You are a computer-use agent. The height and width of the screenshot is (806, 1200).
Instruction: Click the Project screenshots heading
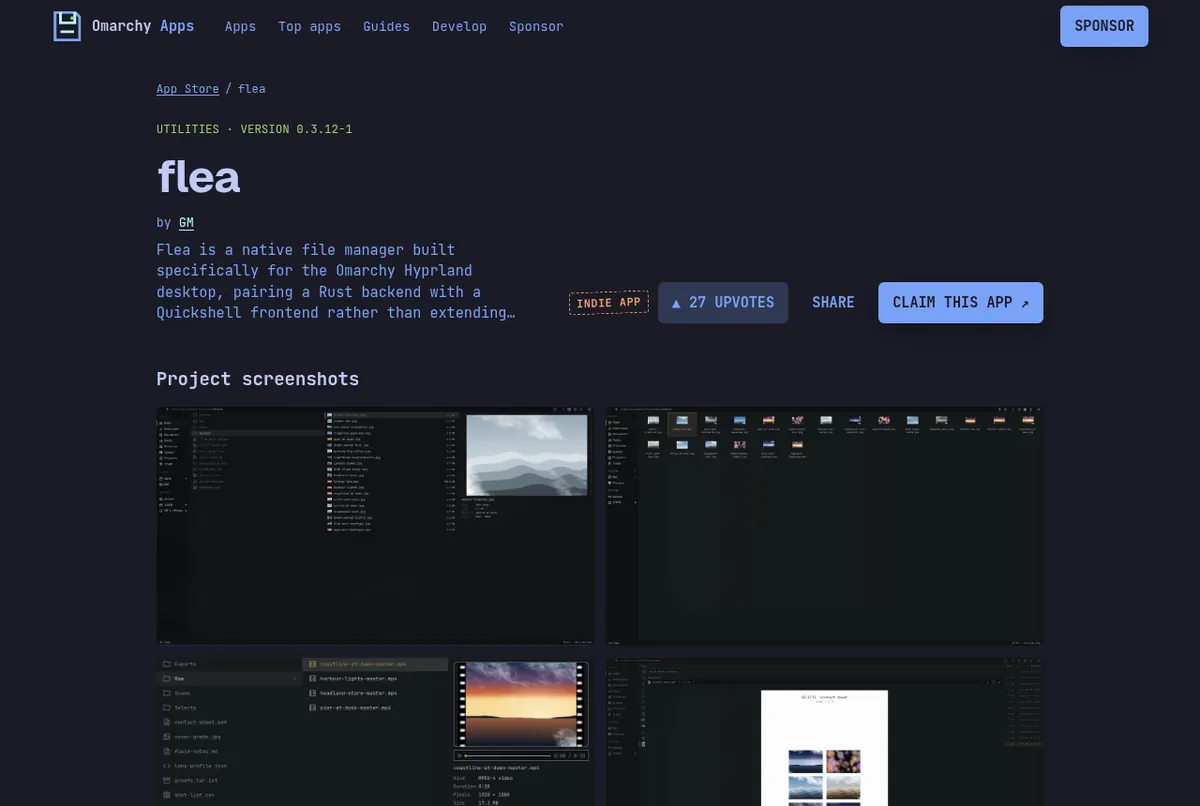pyautogui.click(x=258, y=379)
